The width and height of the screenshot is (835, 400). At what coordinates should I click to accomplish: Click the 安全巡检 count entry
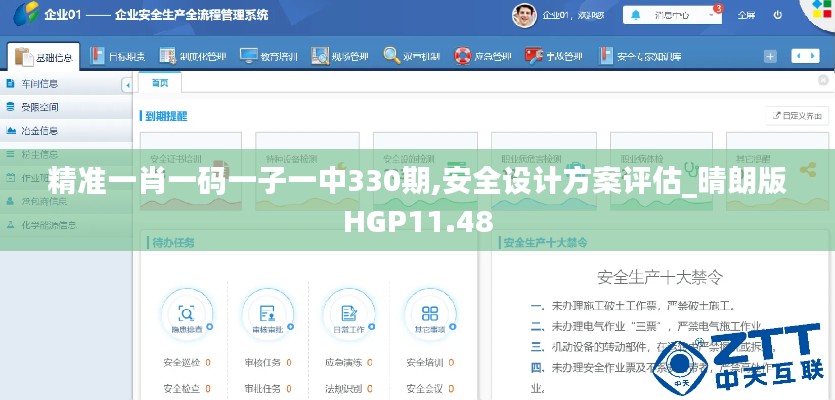[x=187, y=363]
